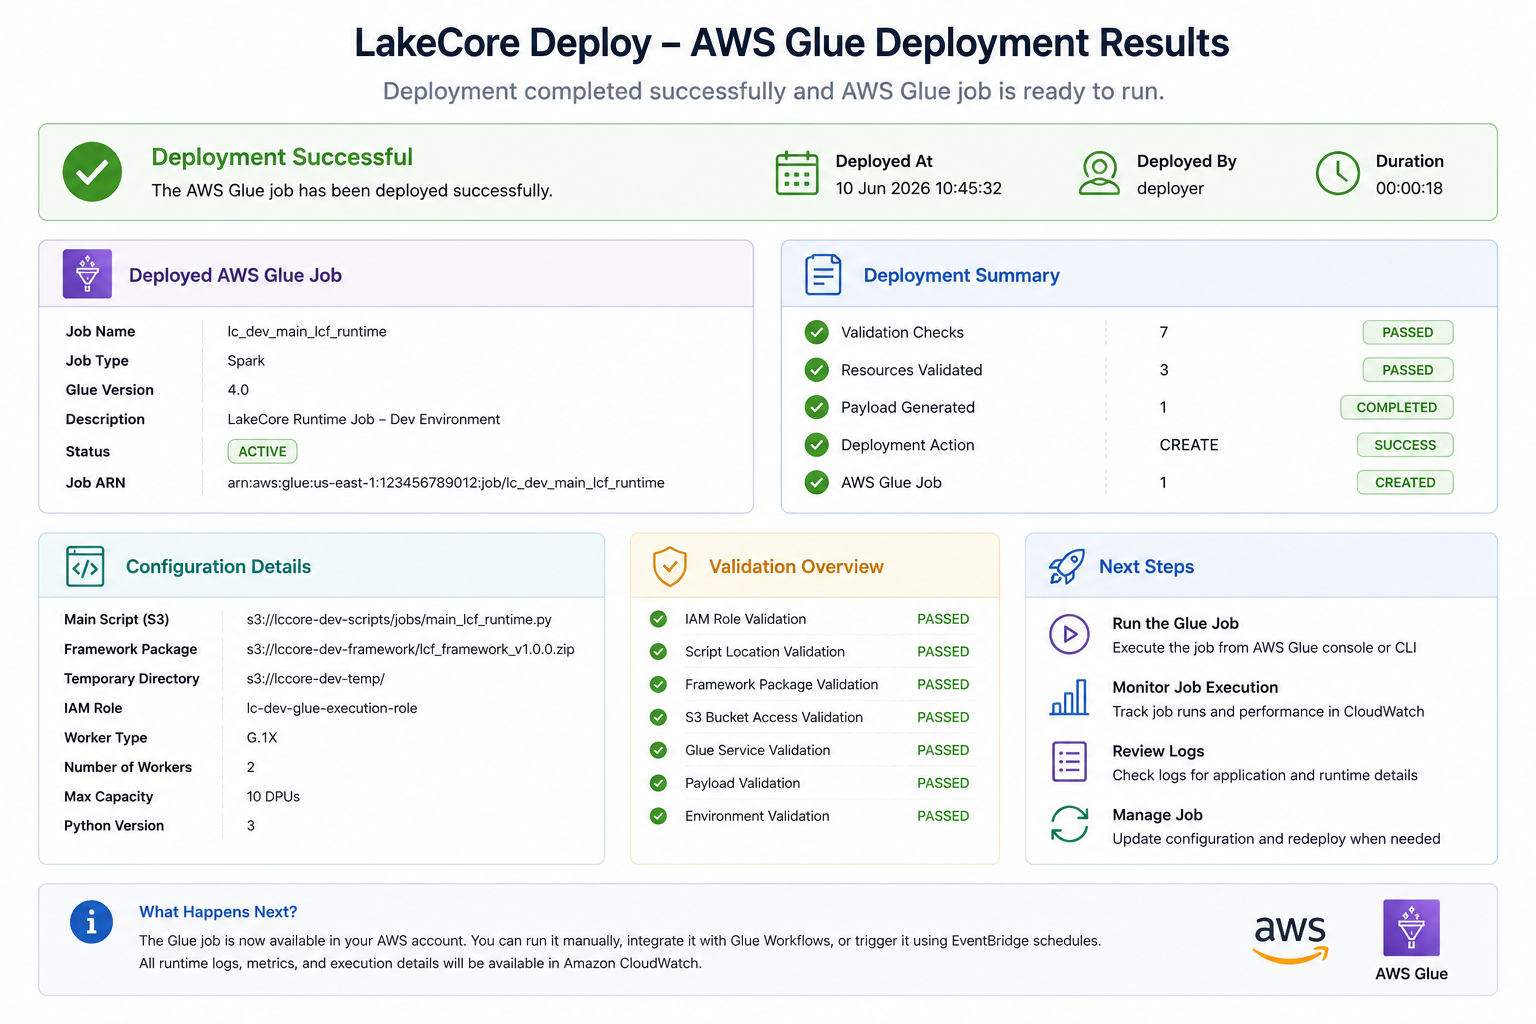Click the purple Glue icon beside Deployed AWS Glue Job

click(87, 274)
